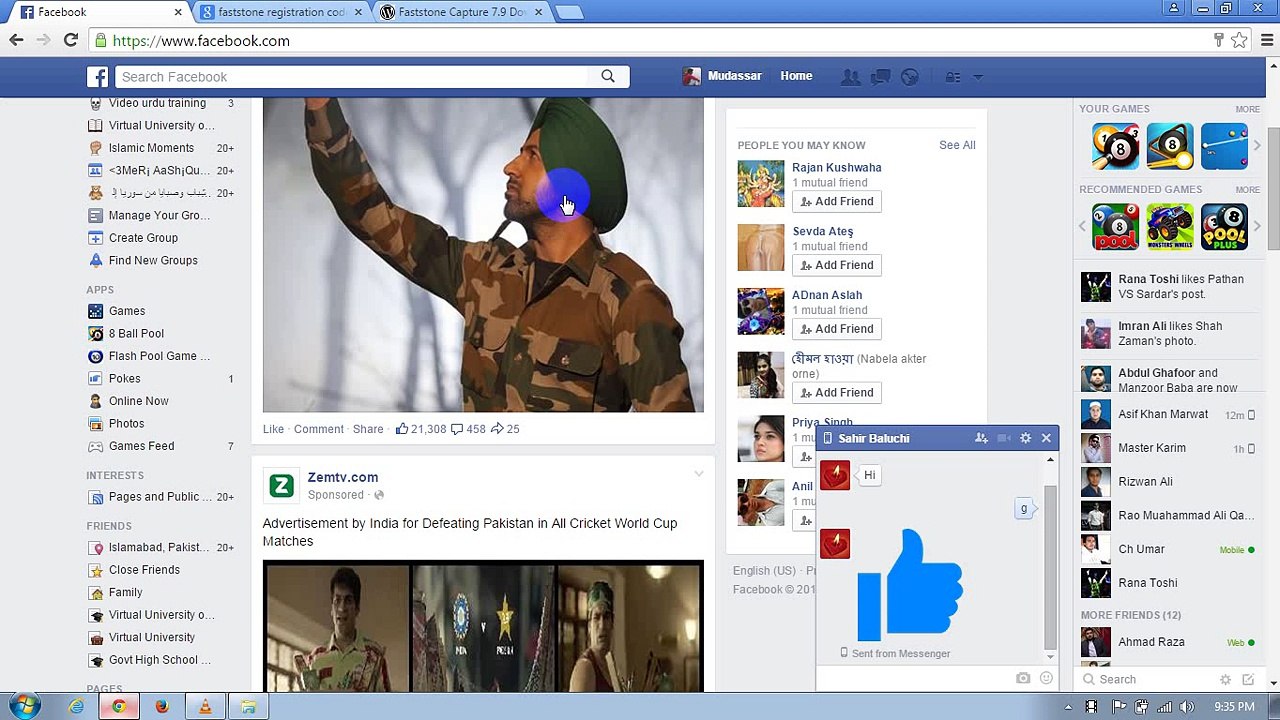Viewport: 1280px width, 720px height.
Task: Open messages icon in top bar
Action: [880, 77]
